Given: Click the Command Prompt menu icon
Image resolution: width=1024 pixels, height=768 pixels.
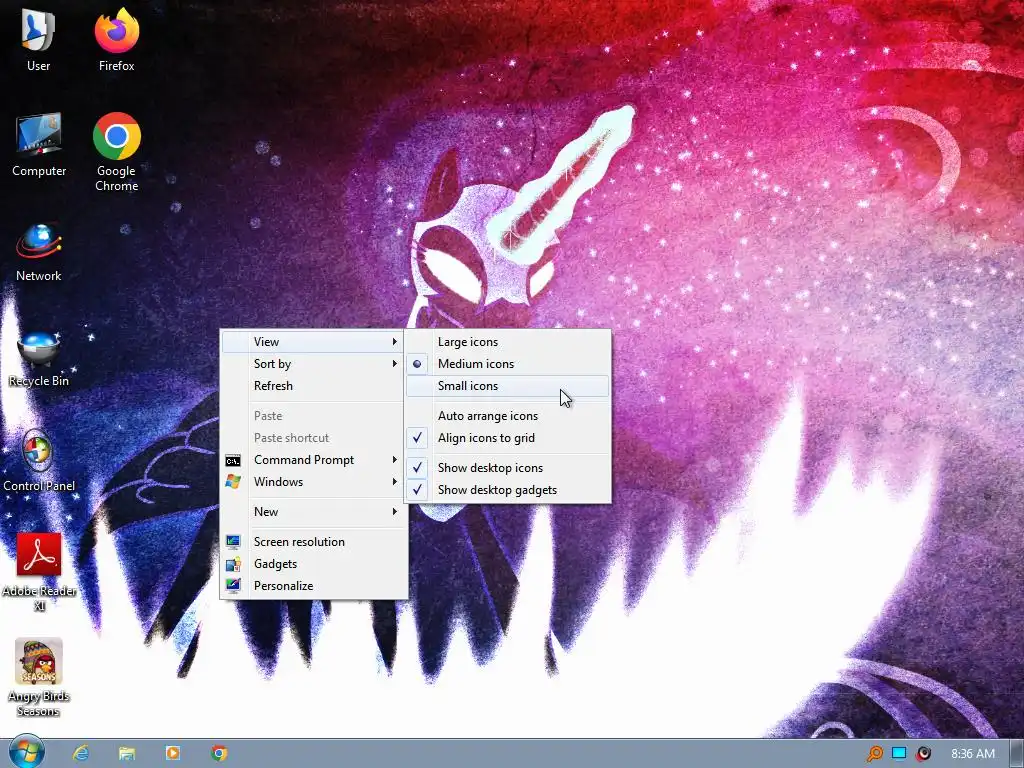Looking at the screenshot, I should (x=232, y=460).
